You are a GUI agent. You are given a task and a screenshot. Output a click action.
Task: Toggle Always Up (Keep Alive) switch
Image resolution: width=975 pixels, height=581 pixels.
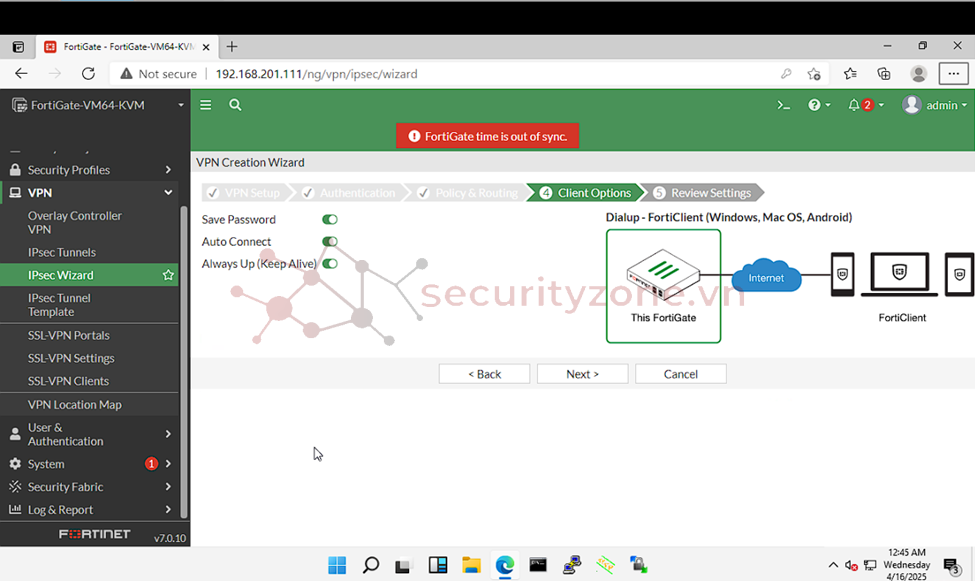tap(330, 264)
